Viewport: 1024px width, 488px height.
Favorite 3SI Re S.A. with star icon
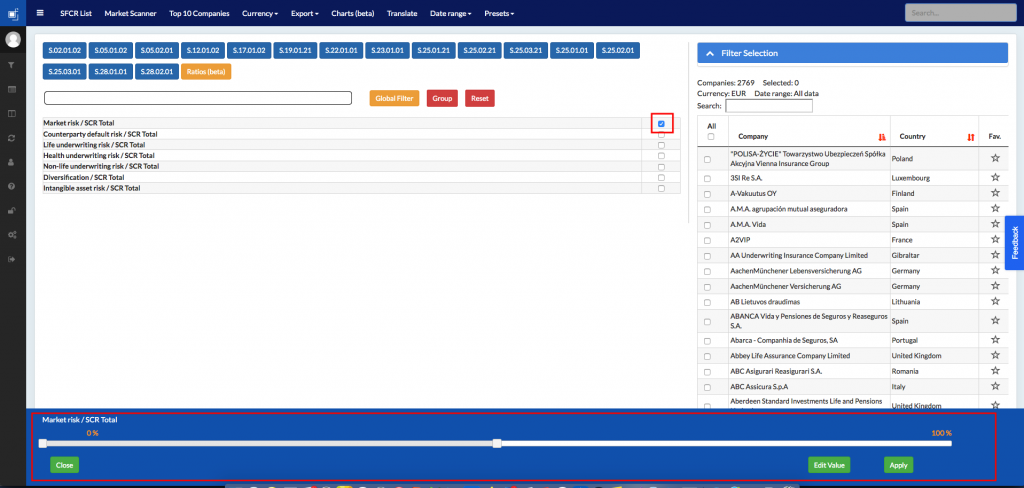[x=994, y=177]
